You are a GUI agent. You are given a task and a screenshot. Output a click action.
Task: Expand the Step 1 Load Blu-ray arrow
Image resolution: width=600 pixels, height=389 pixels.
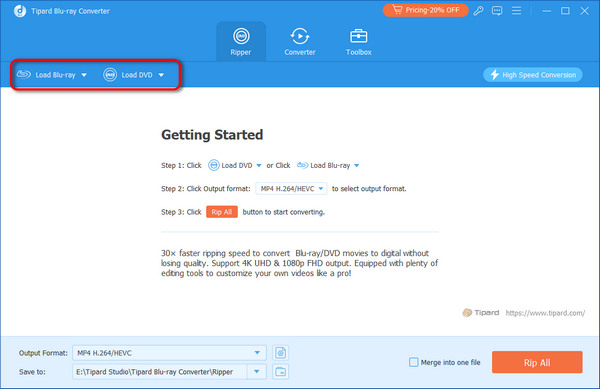357,166
